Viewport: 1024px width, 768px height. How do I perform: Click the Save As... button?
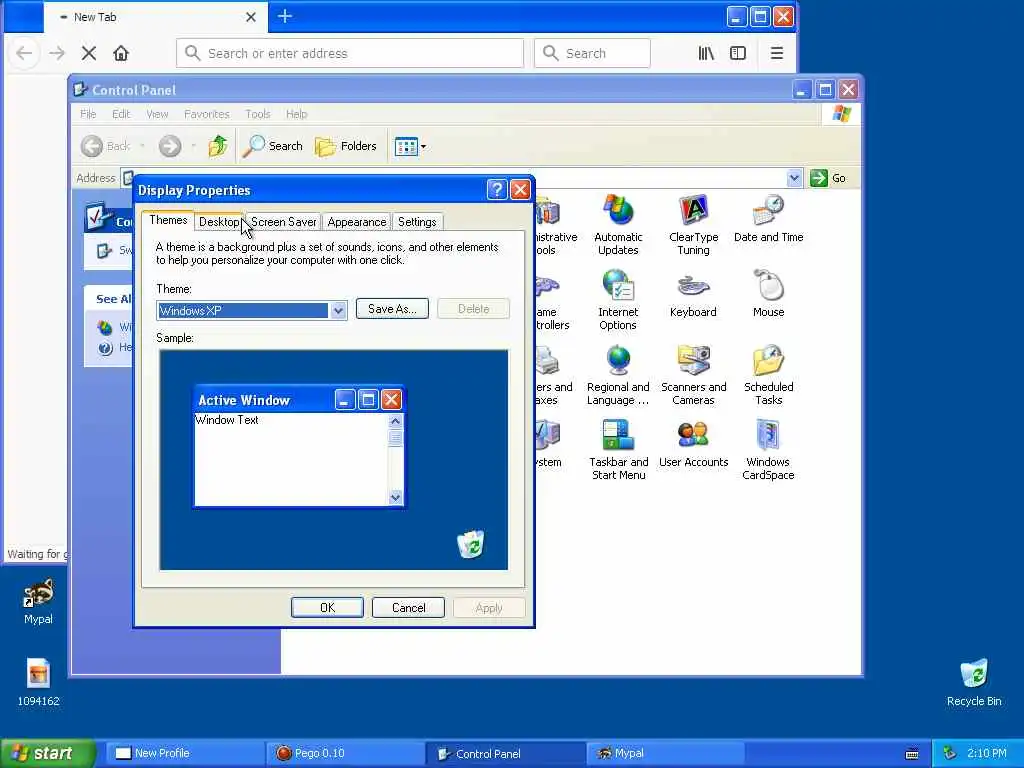pyautogui.click(x=392, y=309)
